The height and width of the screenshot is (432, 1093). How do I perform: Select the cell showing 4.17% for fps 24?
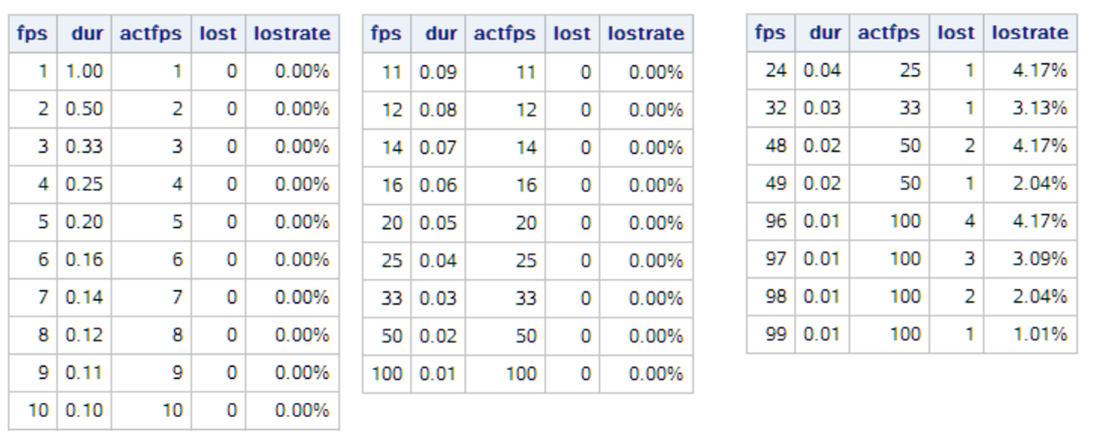1030,70
